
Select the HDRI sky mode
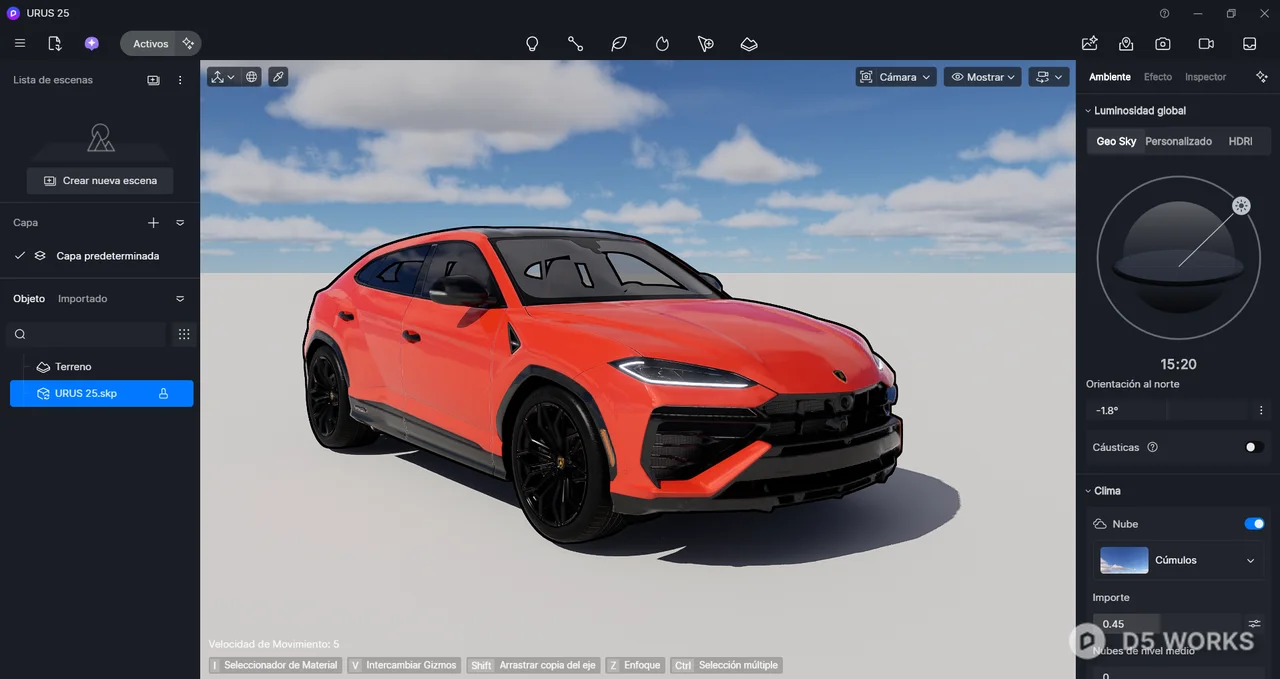point(1240,141)
